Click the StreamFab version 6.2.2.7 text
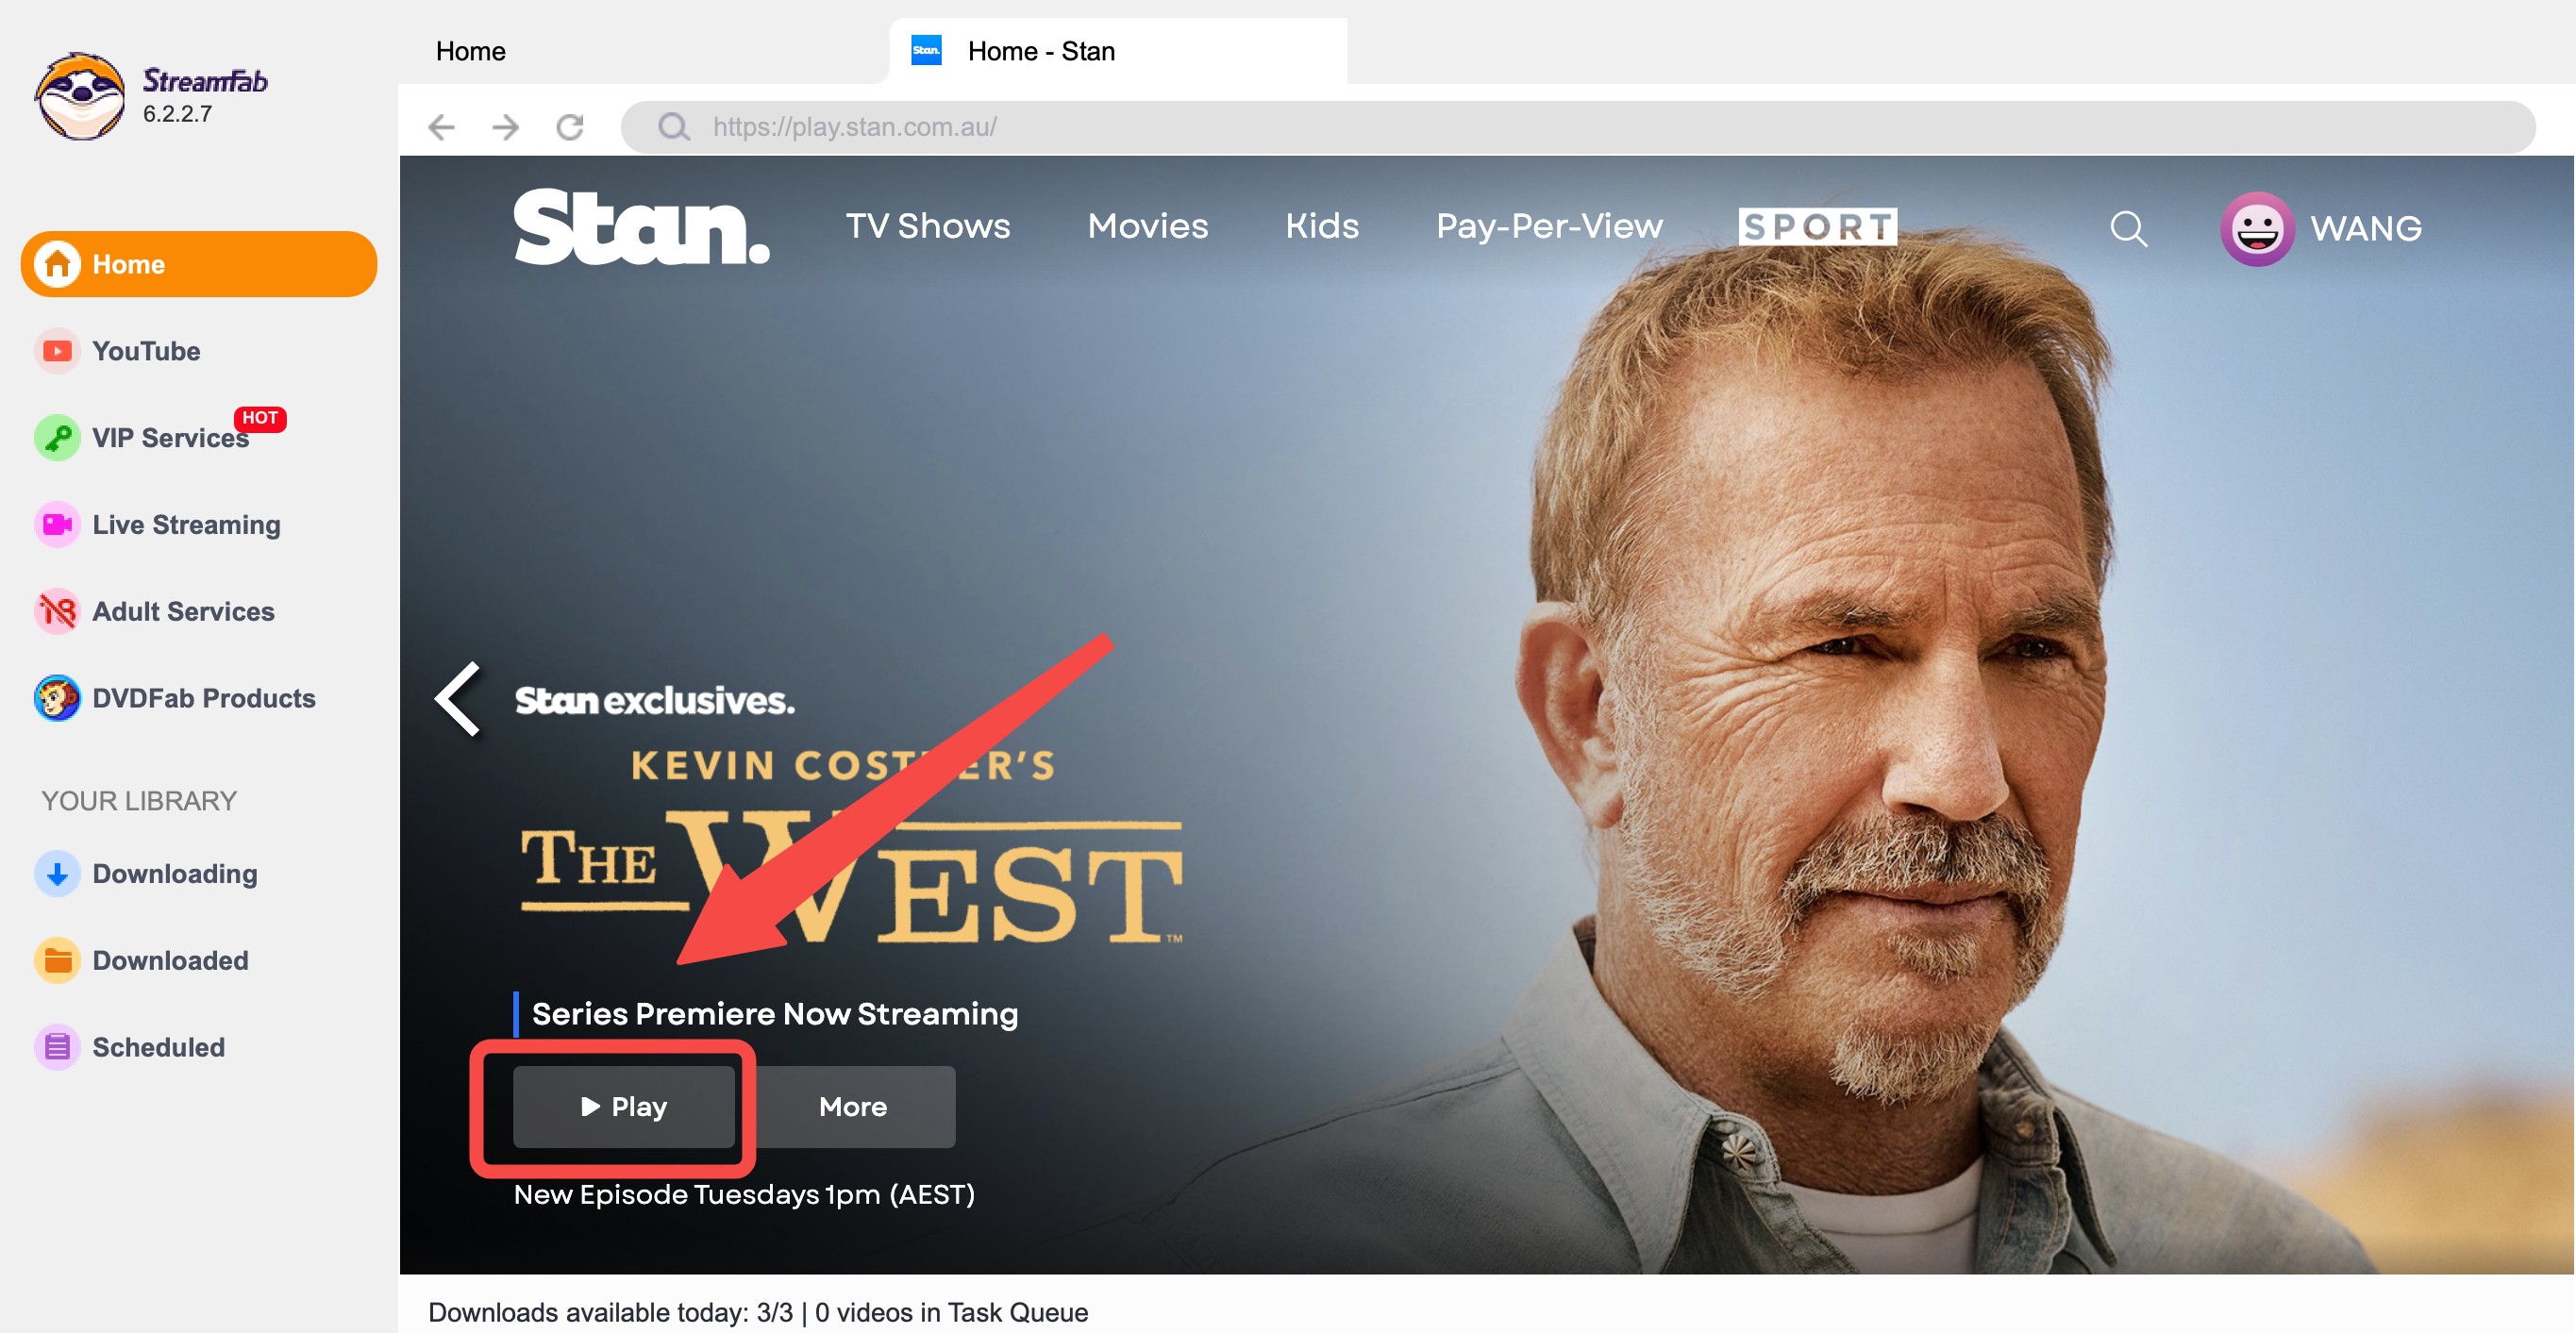 pos(177,114)
